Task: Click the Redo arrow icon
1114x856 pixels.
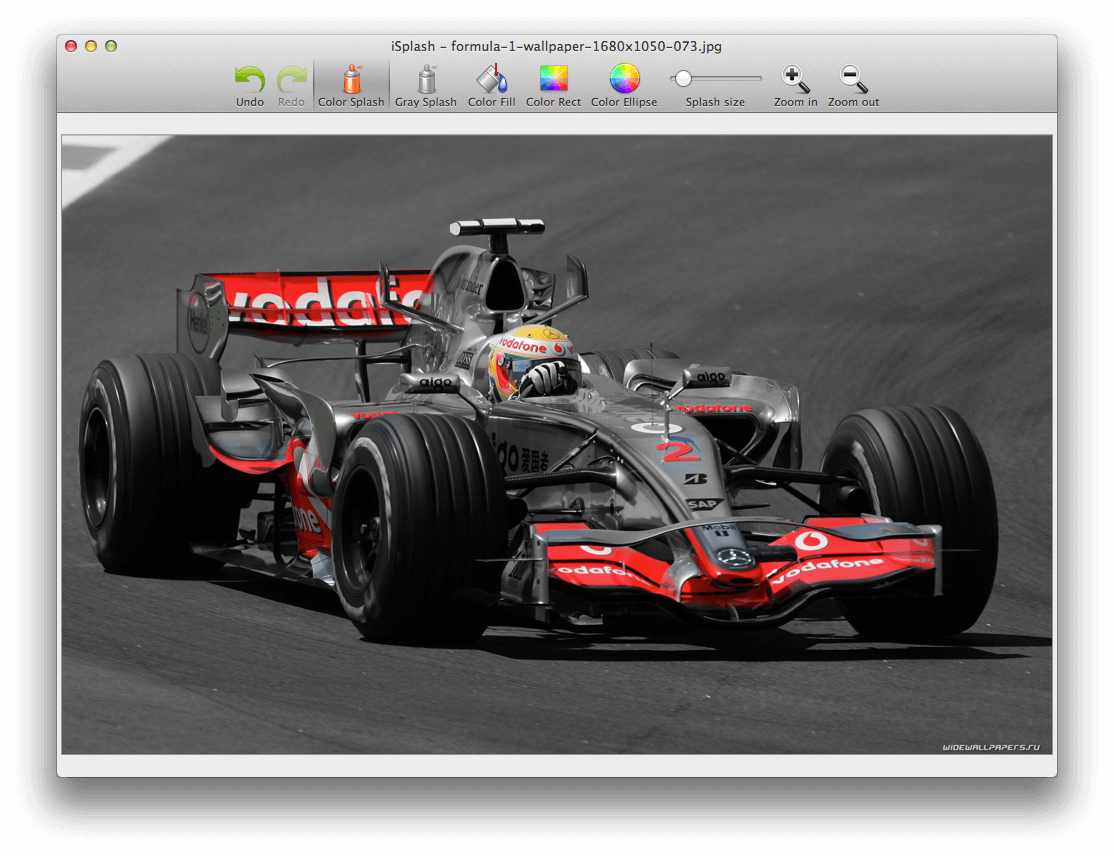Action: (x=291, y=80)
